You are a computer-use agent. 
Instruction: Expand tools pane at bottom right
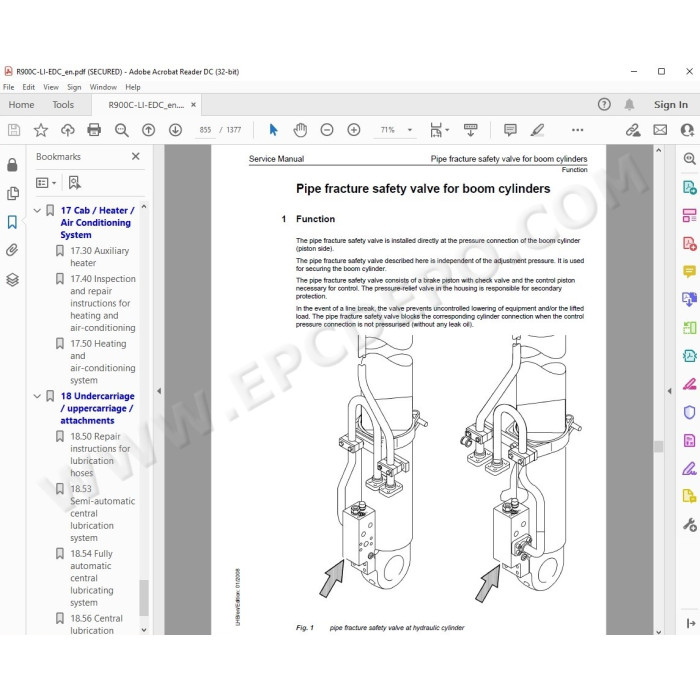691,623
